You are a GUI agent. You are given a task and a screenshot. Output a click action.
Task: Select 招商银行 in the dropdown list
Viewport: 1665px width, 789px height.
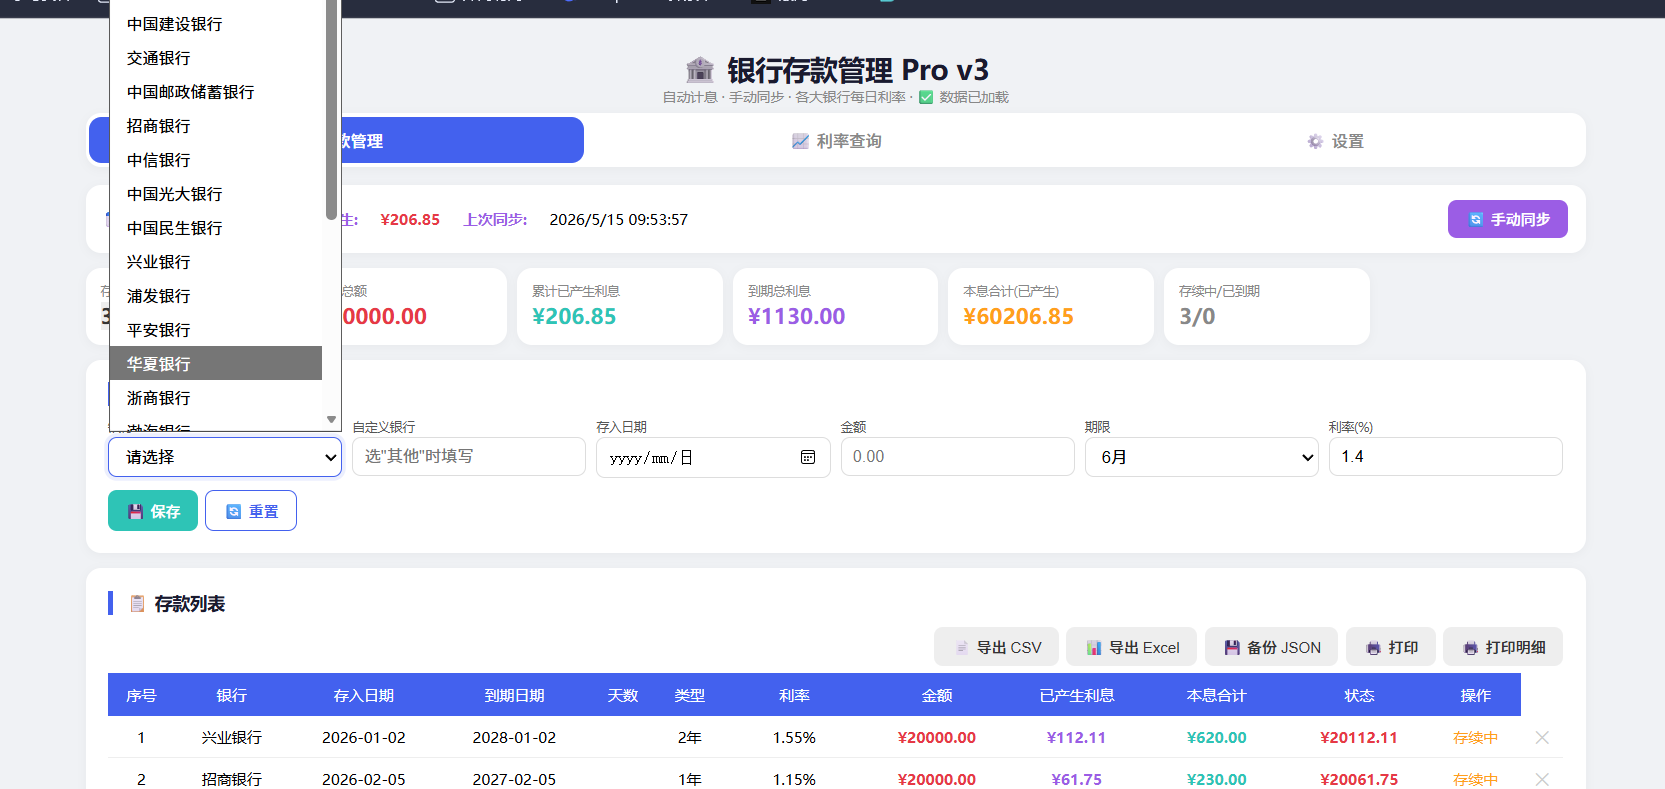pos(216,126)
